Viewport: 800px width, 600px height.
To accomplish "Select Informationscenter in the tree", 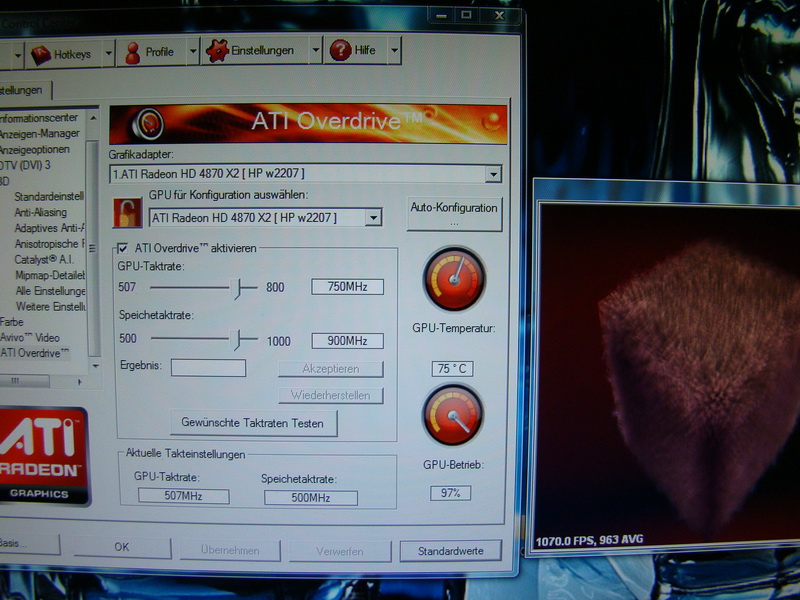I will (x=39, y=118).
